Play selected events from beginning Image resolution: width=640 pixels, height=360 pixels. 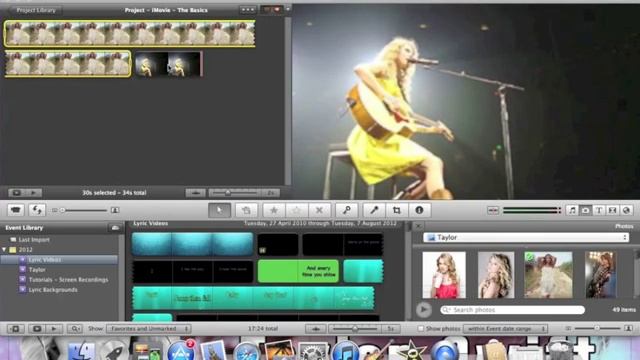click(54, 329)
